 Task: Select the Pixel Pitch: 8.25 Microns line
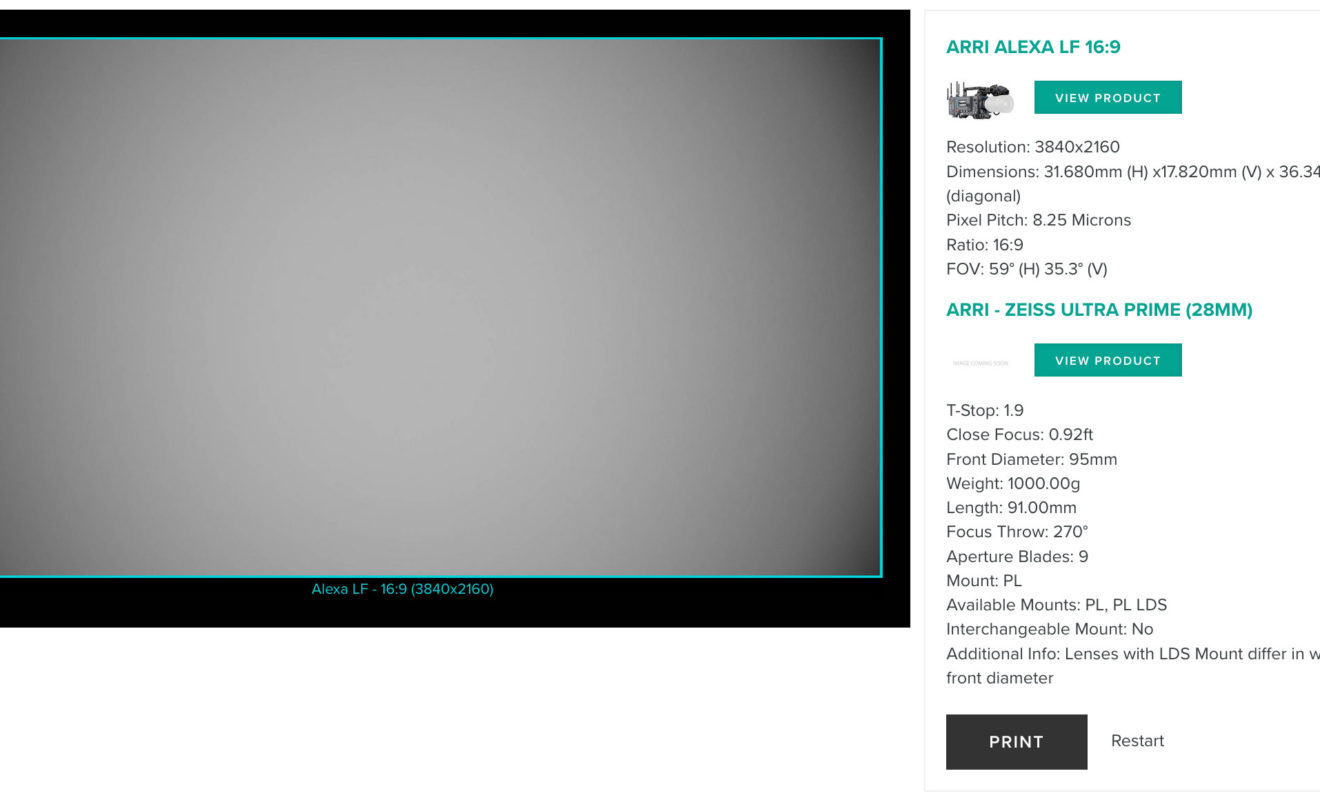[1038, 220]
